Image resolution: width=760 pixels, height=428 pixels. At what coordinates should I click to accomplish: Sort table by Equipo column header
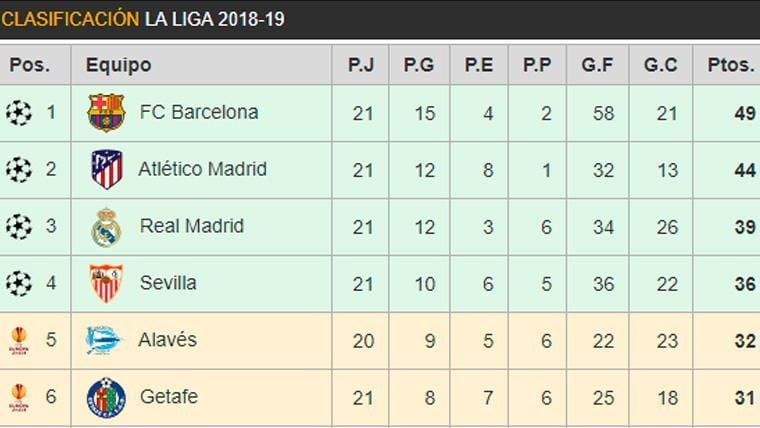click(118, 65)
